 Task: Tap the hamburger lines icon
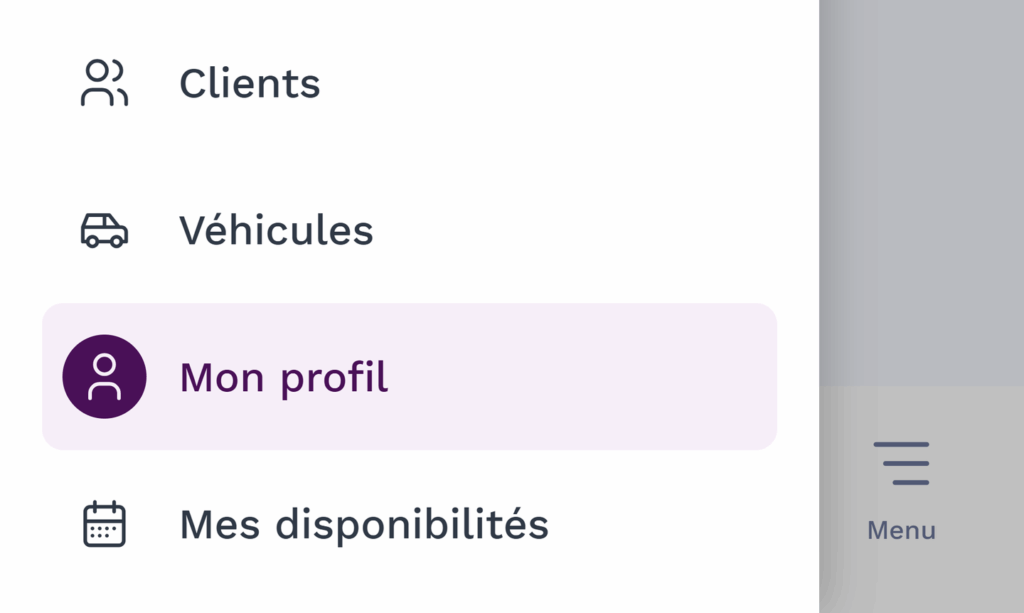pyautogui.click(x=901, y=463)
